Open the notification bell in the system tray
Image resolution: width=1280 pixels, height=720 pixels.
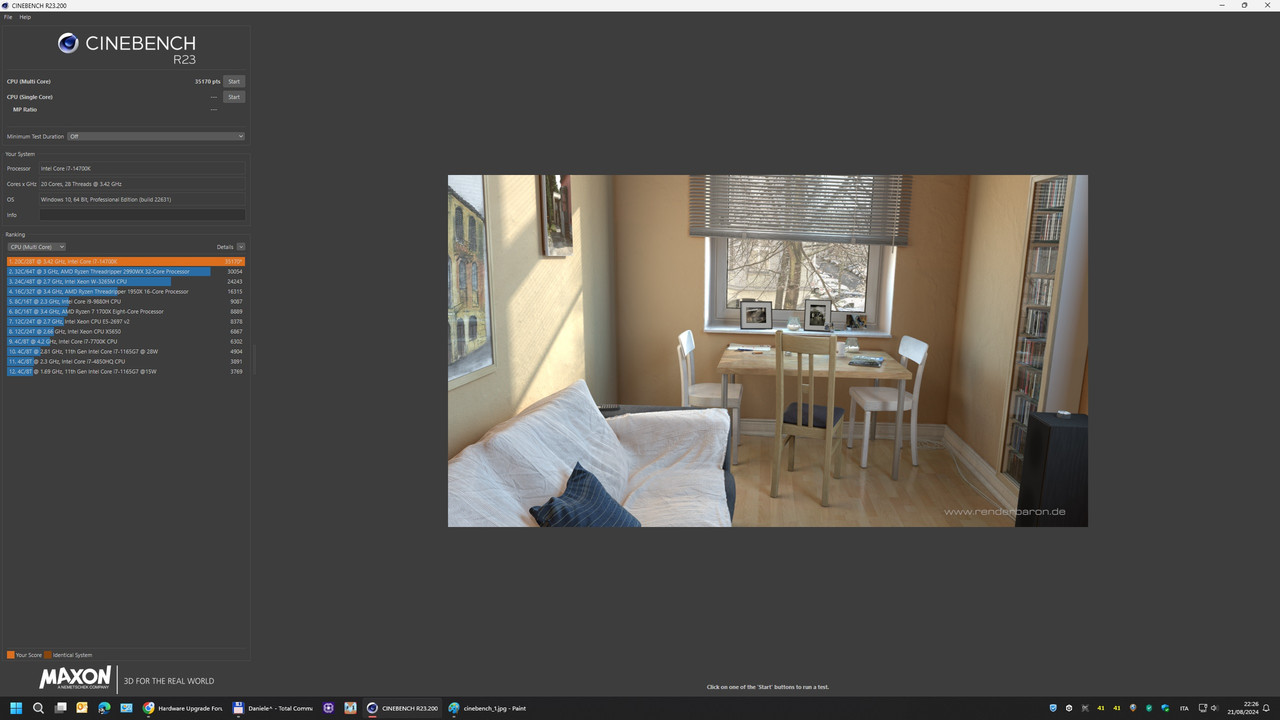click(x=1266, y=708)
